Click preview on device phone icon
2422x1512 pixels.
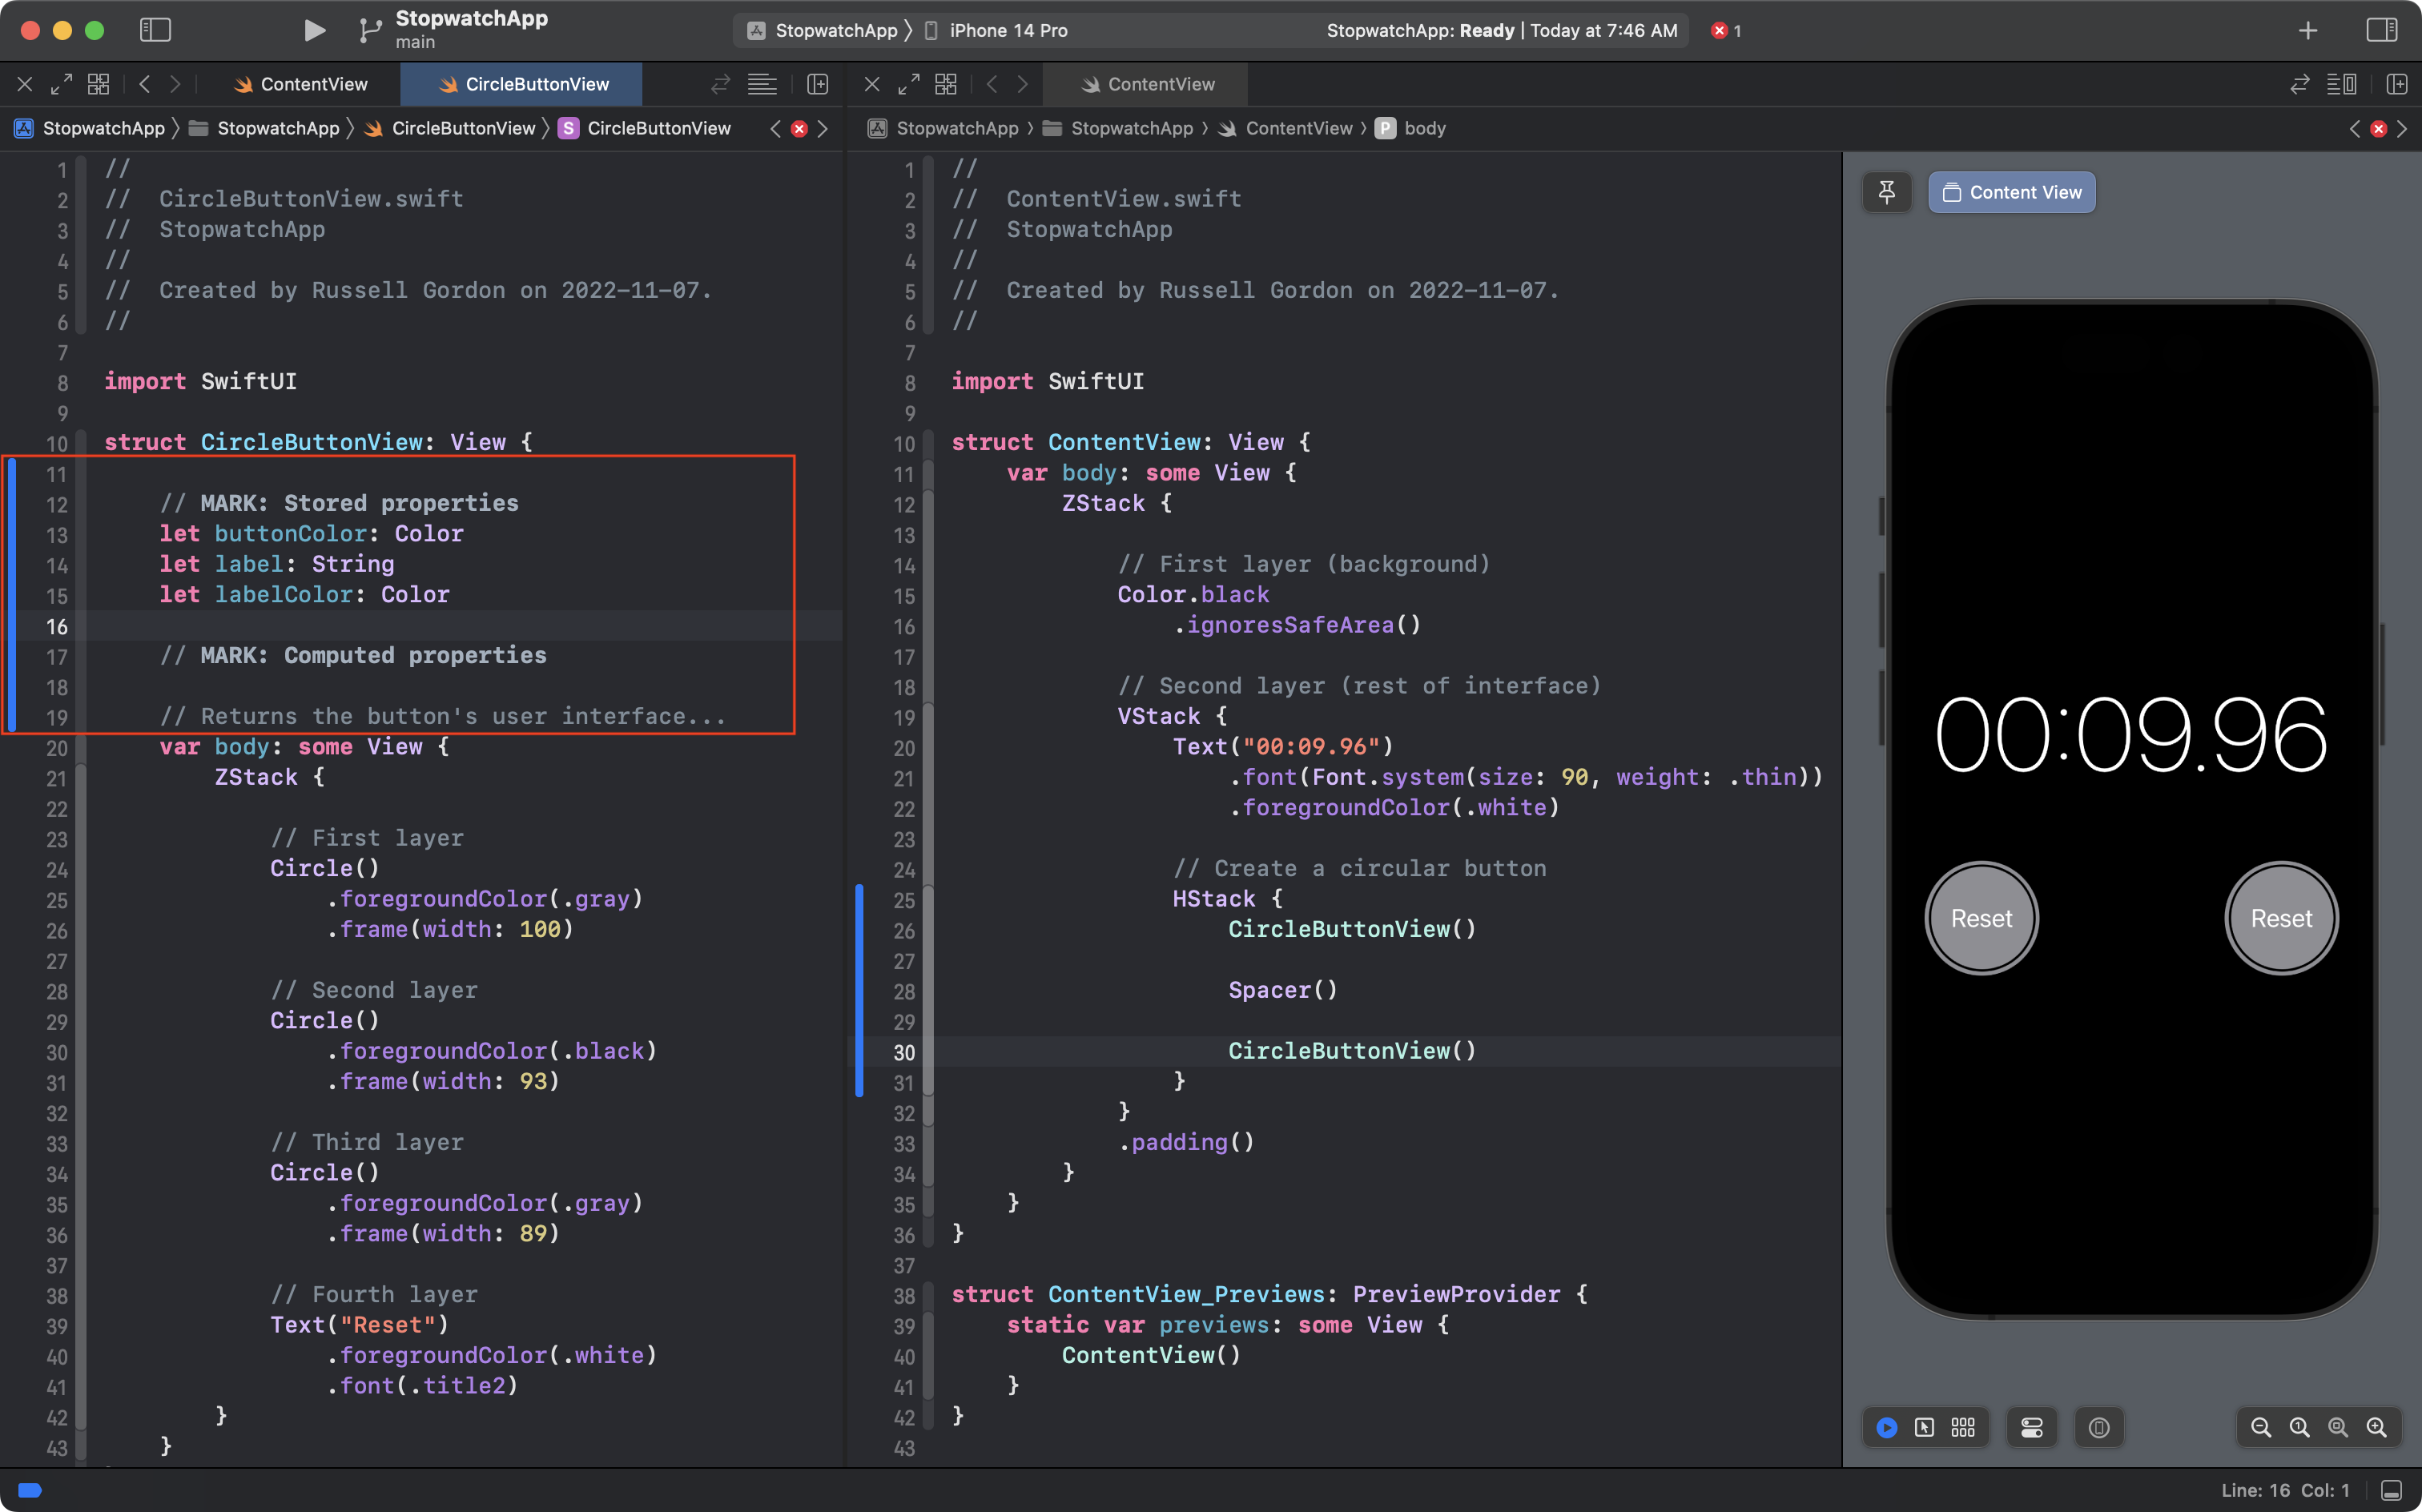coord(2098,1427)
